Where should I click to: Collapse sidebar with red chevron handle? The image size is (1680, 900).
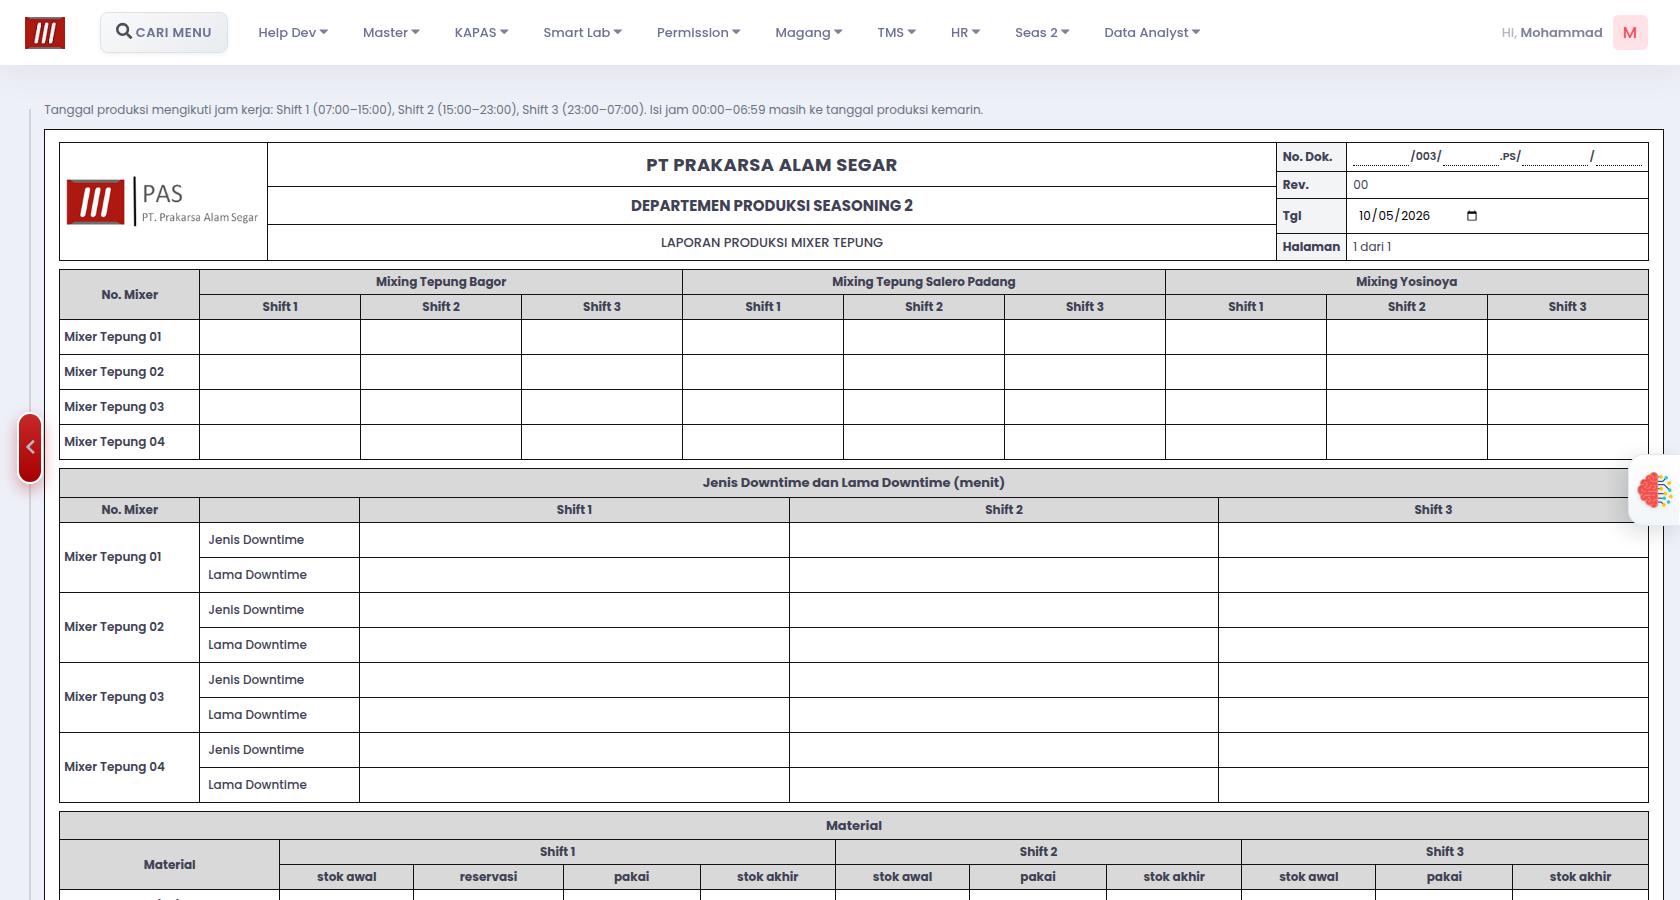pos(30,448)
